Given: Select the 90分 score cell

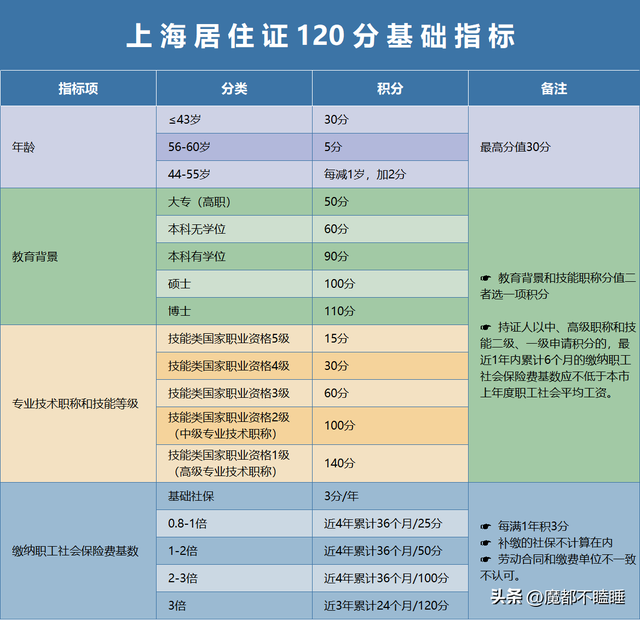Looking at the screenshot, I should click(x=390, y=256).
